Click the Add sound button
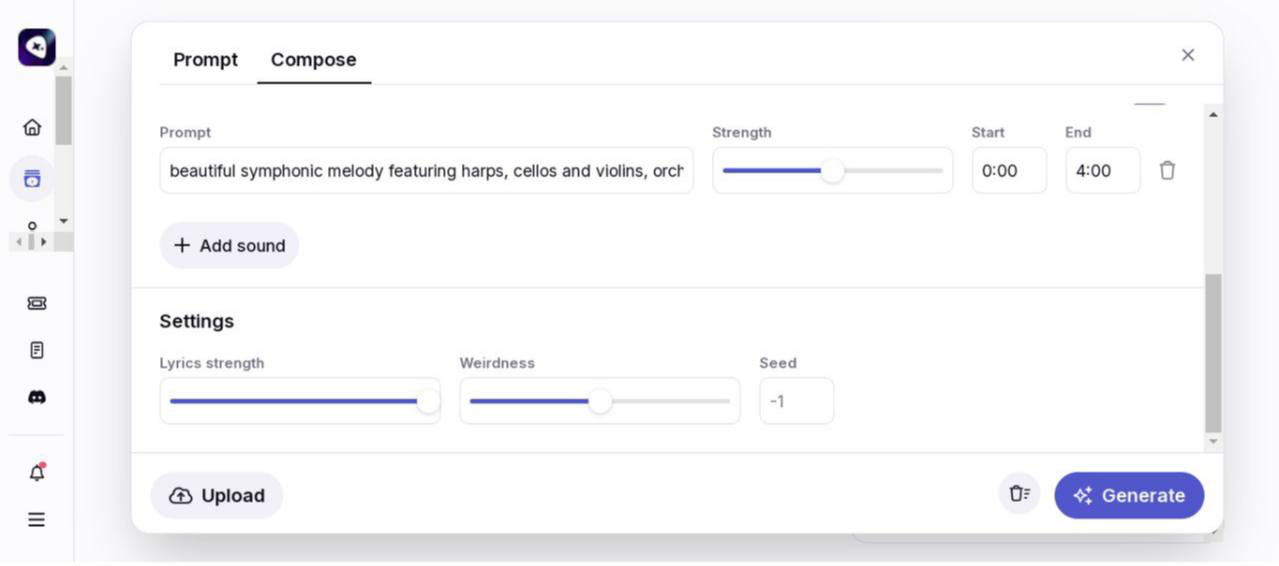The image size is (1279, 566). click(229, 246)
